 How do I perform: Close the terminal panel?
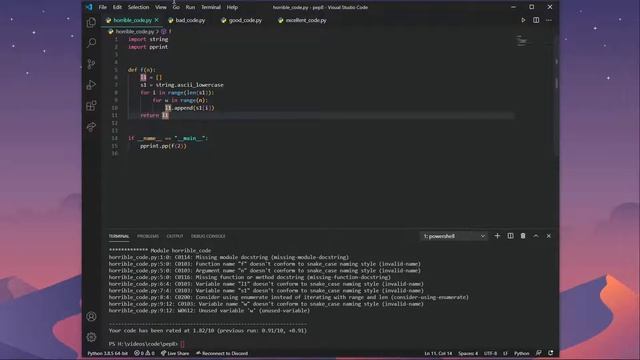pyautogui.click(x=549, y=236)
